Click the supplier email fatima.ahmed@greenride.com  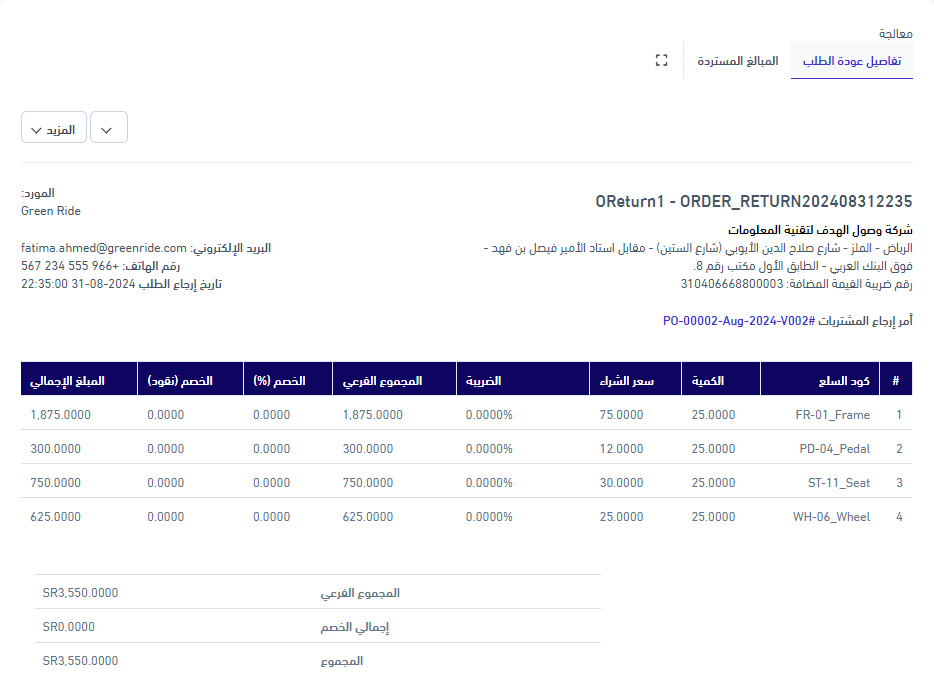click(104, 248)
